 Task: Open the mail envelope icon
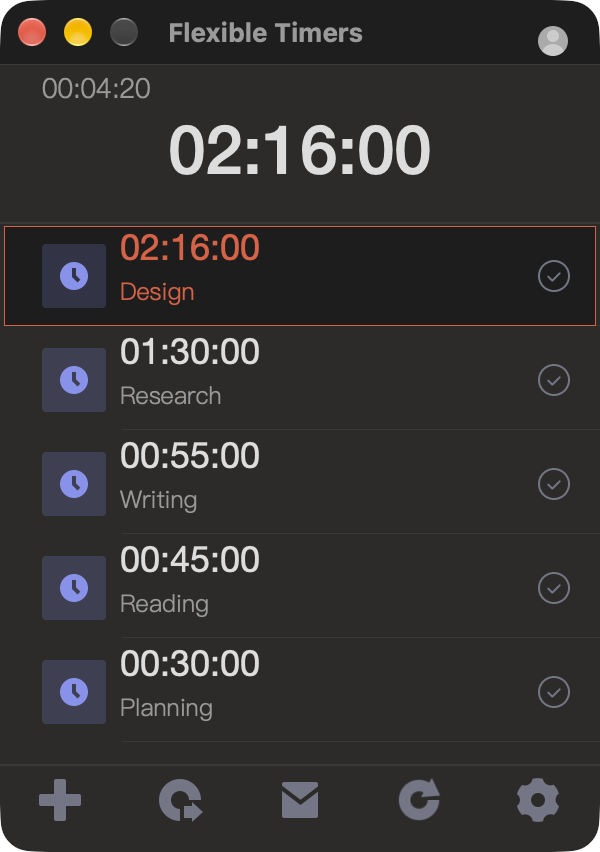[x=300, y=800]
